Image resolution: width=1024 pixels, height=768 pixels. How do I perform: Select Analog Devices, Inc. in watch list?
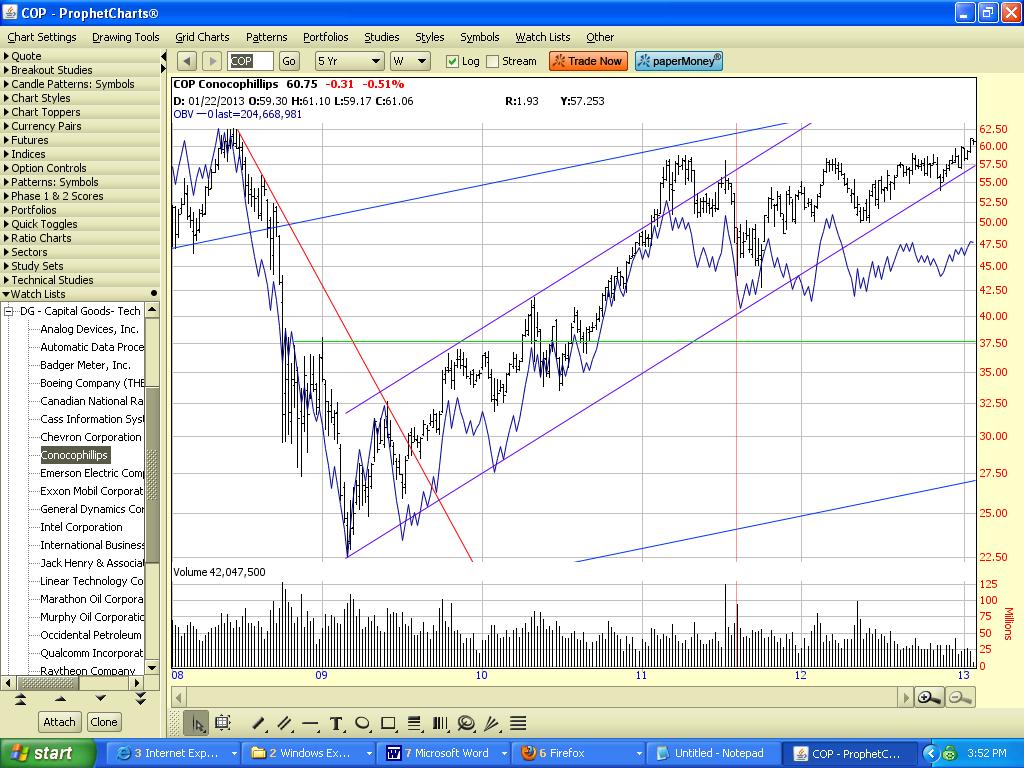(89, 329)
